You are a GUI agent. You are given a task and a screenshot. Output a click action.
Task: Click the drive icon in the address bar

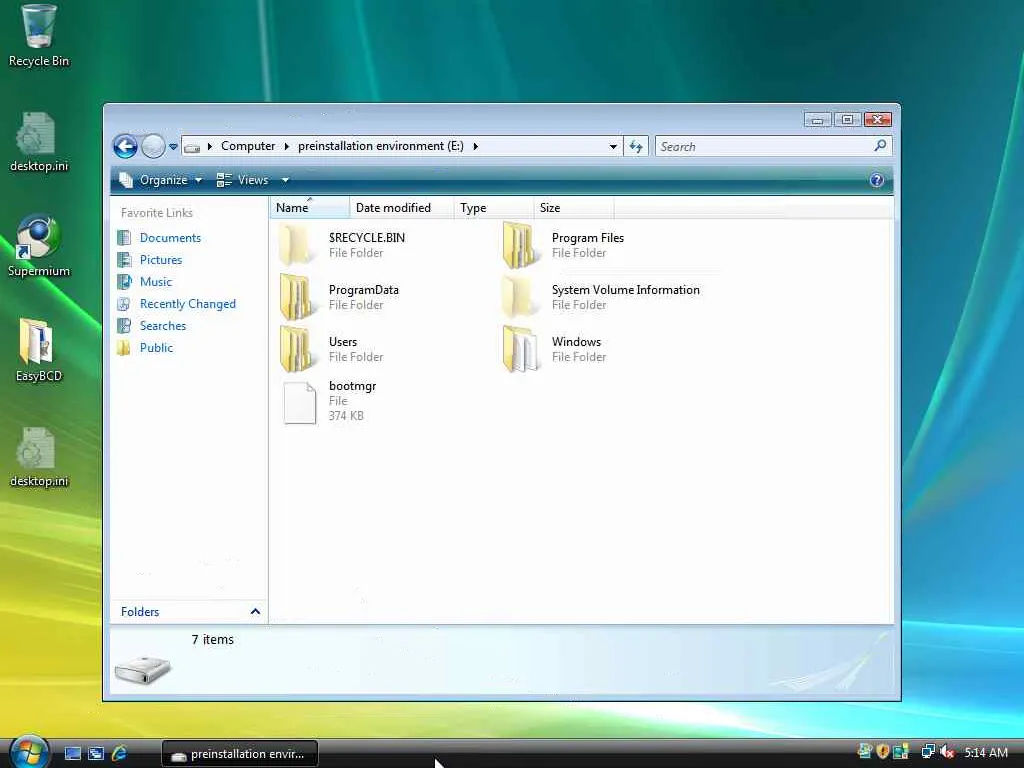(x=192, y=147)
